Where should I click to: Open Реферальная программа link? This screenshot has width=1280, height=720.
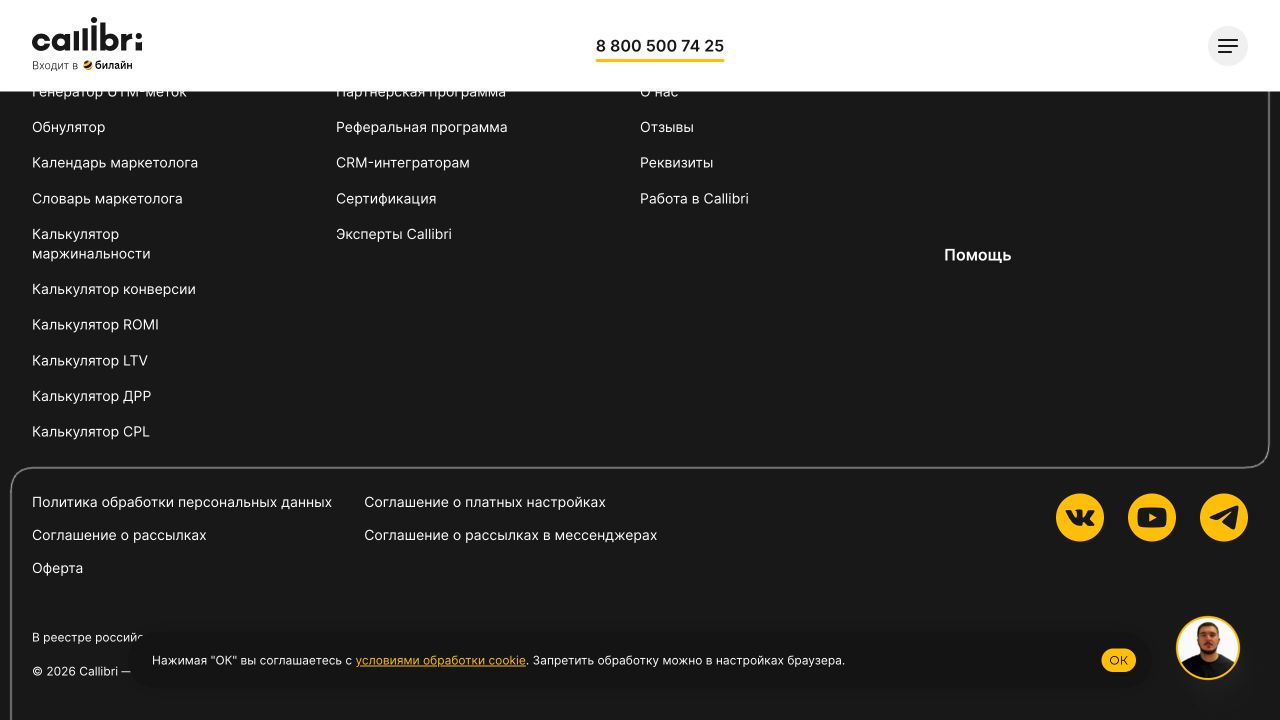click(422, 127)
